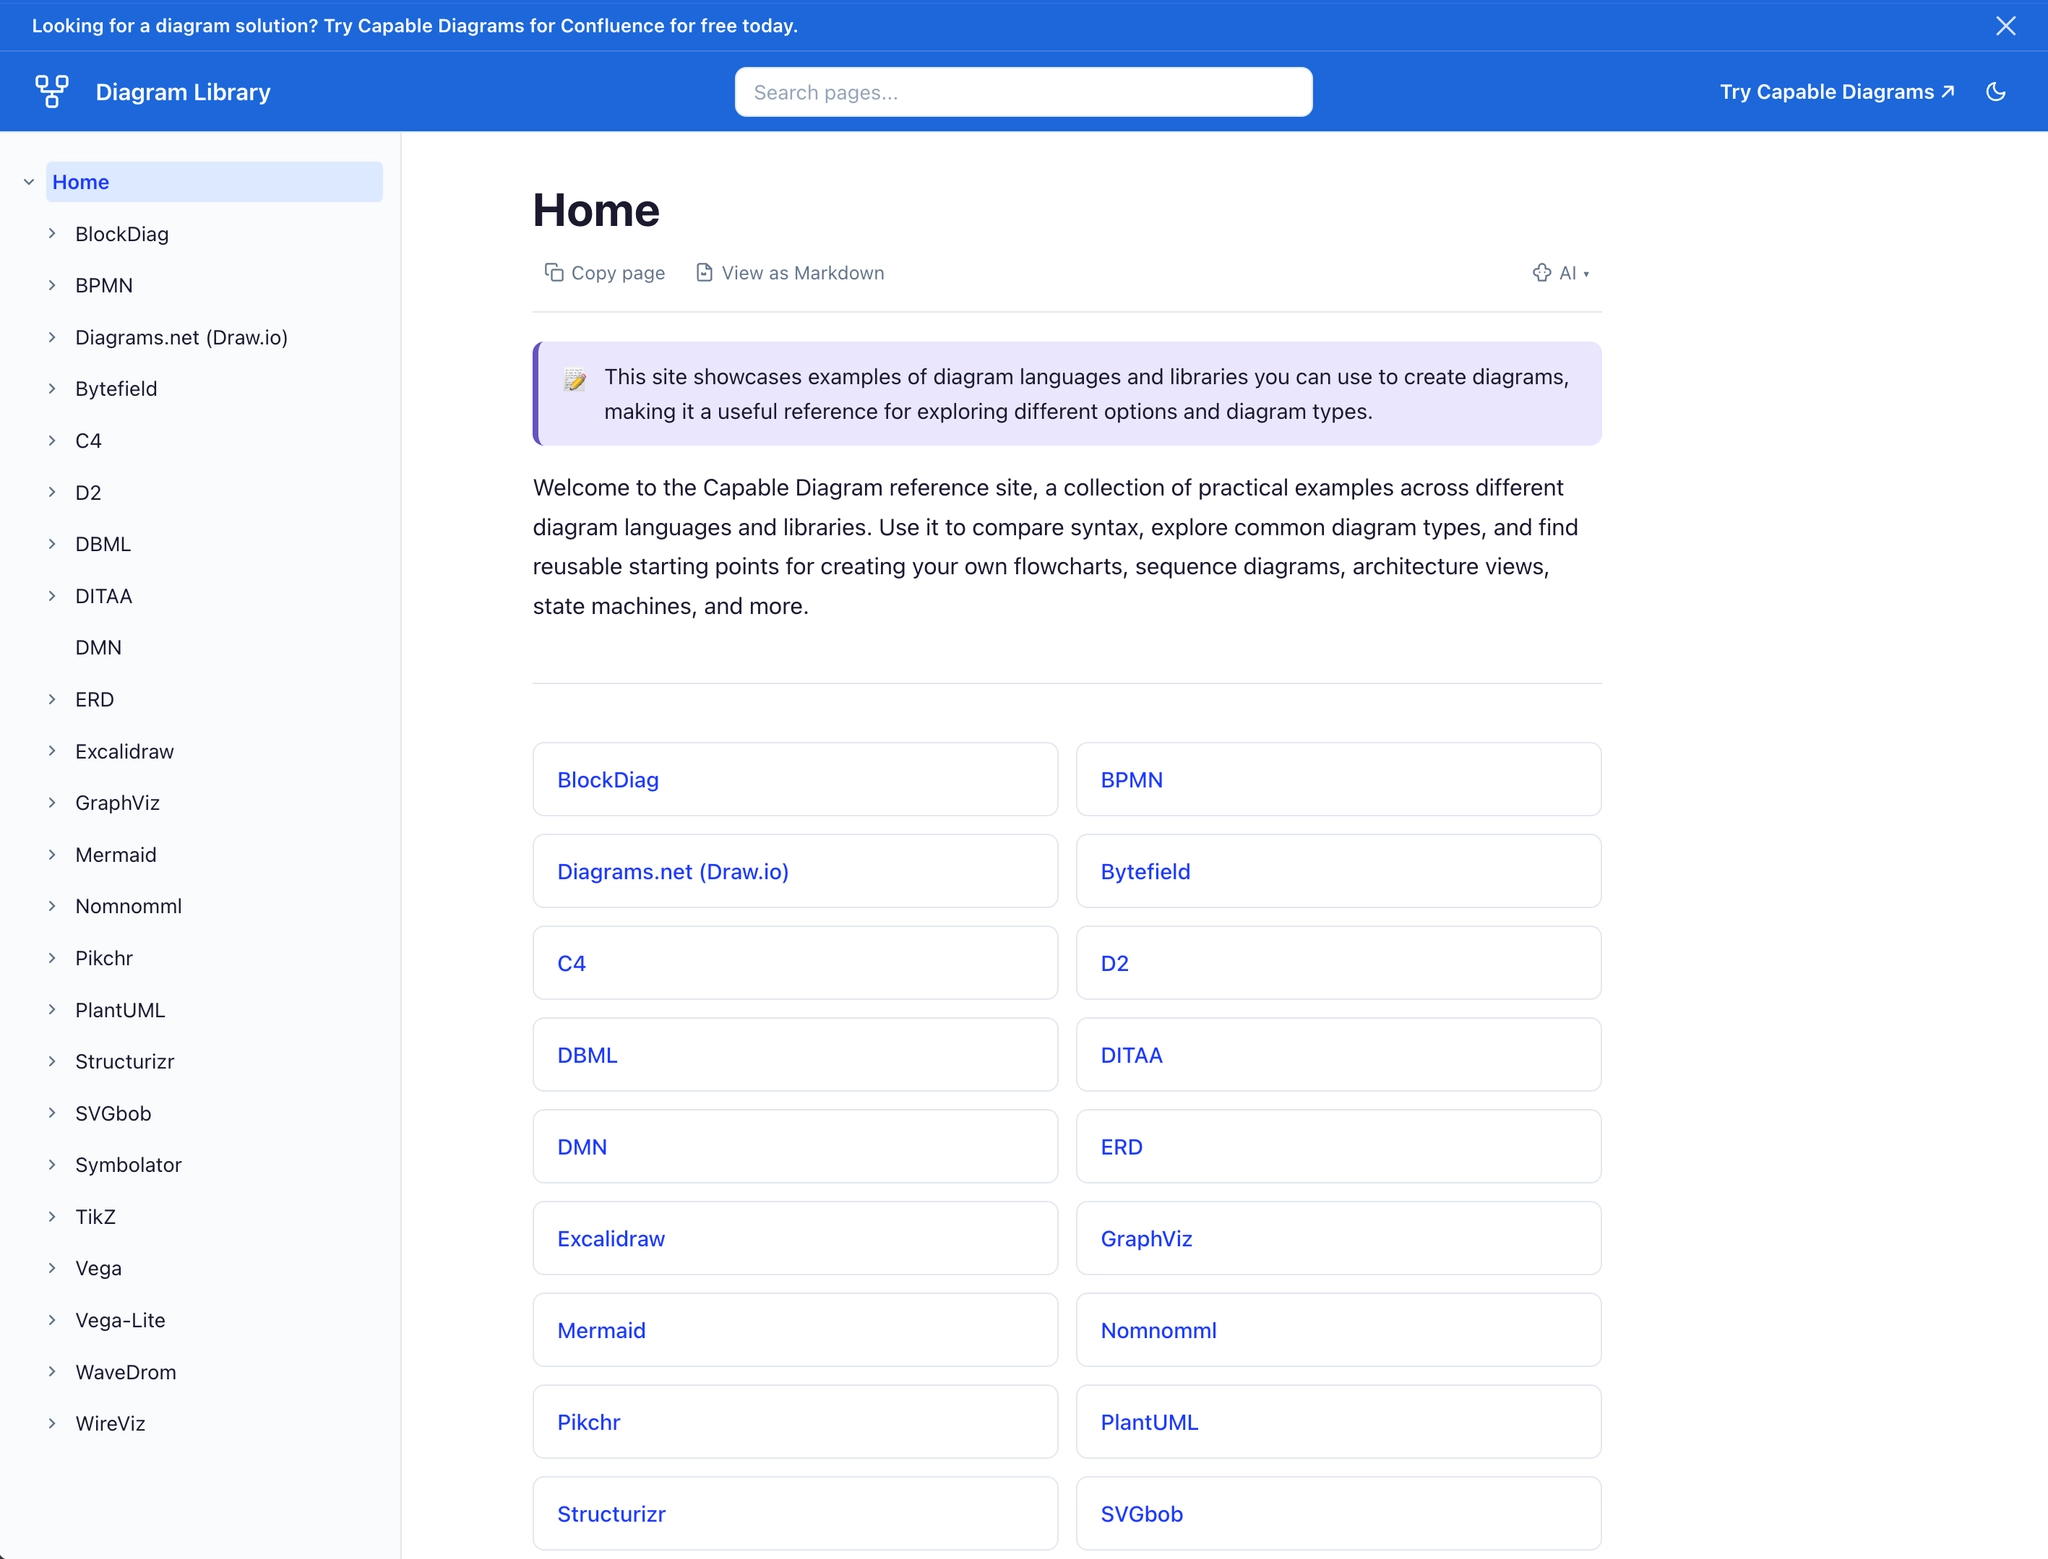Screen dimensions: 2048x1559
Task: Expand the C4 sidebar chevron
Action: 52,441
